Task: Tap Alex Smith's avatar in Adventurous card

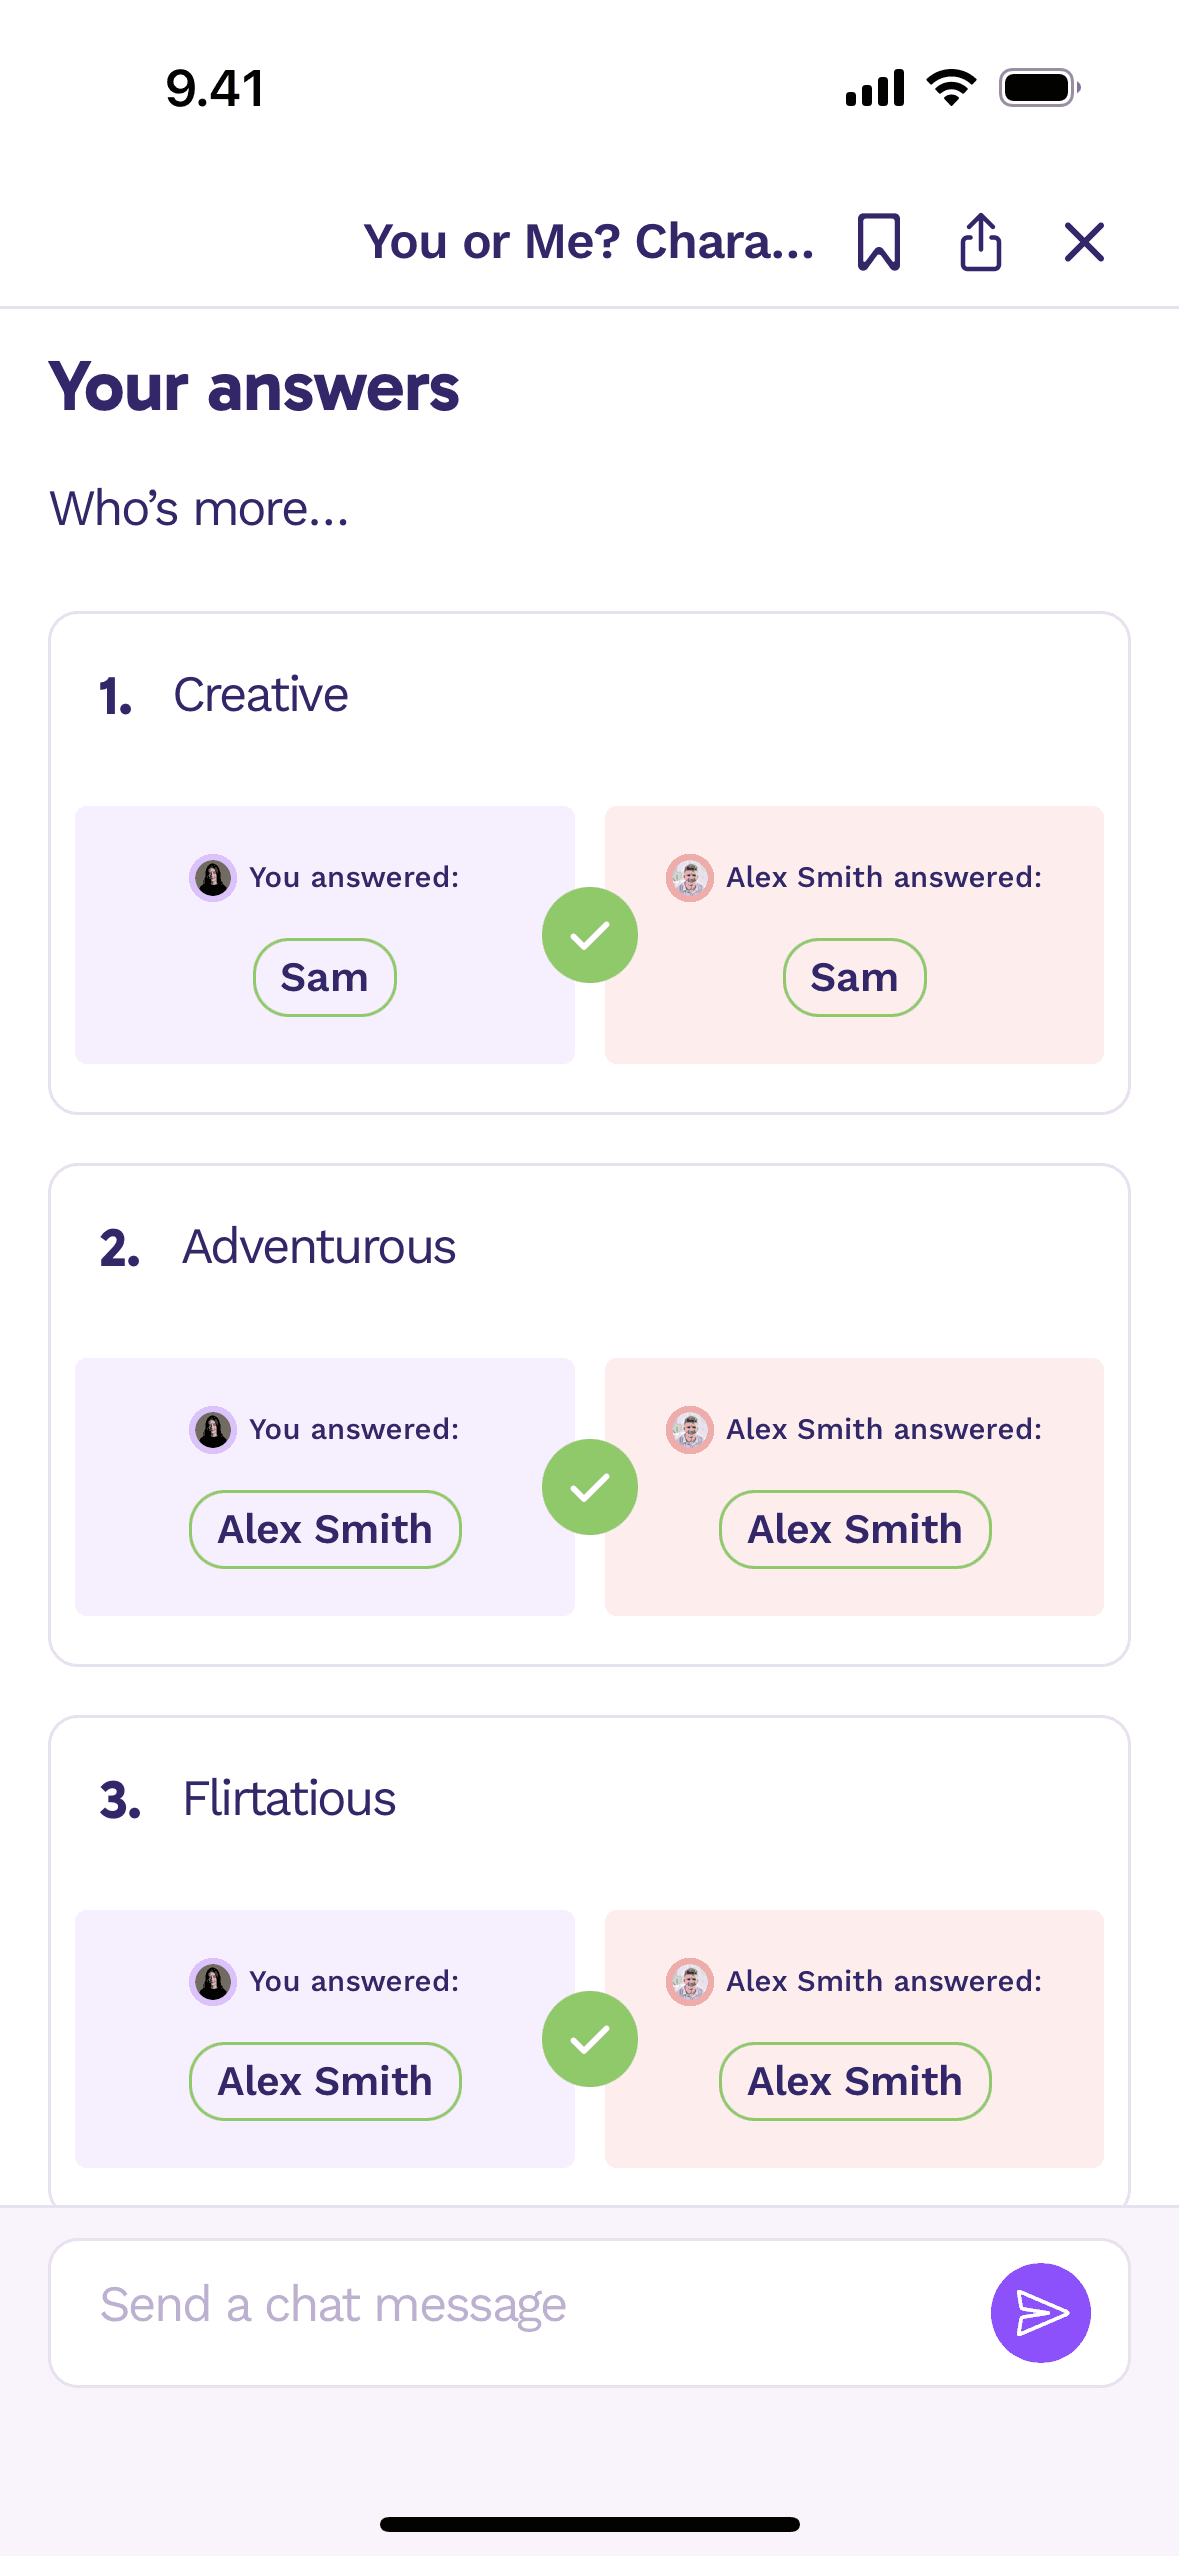Action: (x=690, y=1430)
